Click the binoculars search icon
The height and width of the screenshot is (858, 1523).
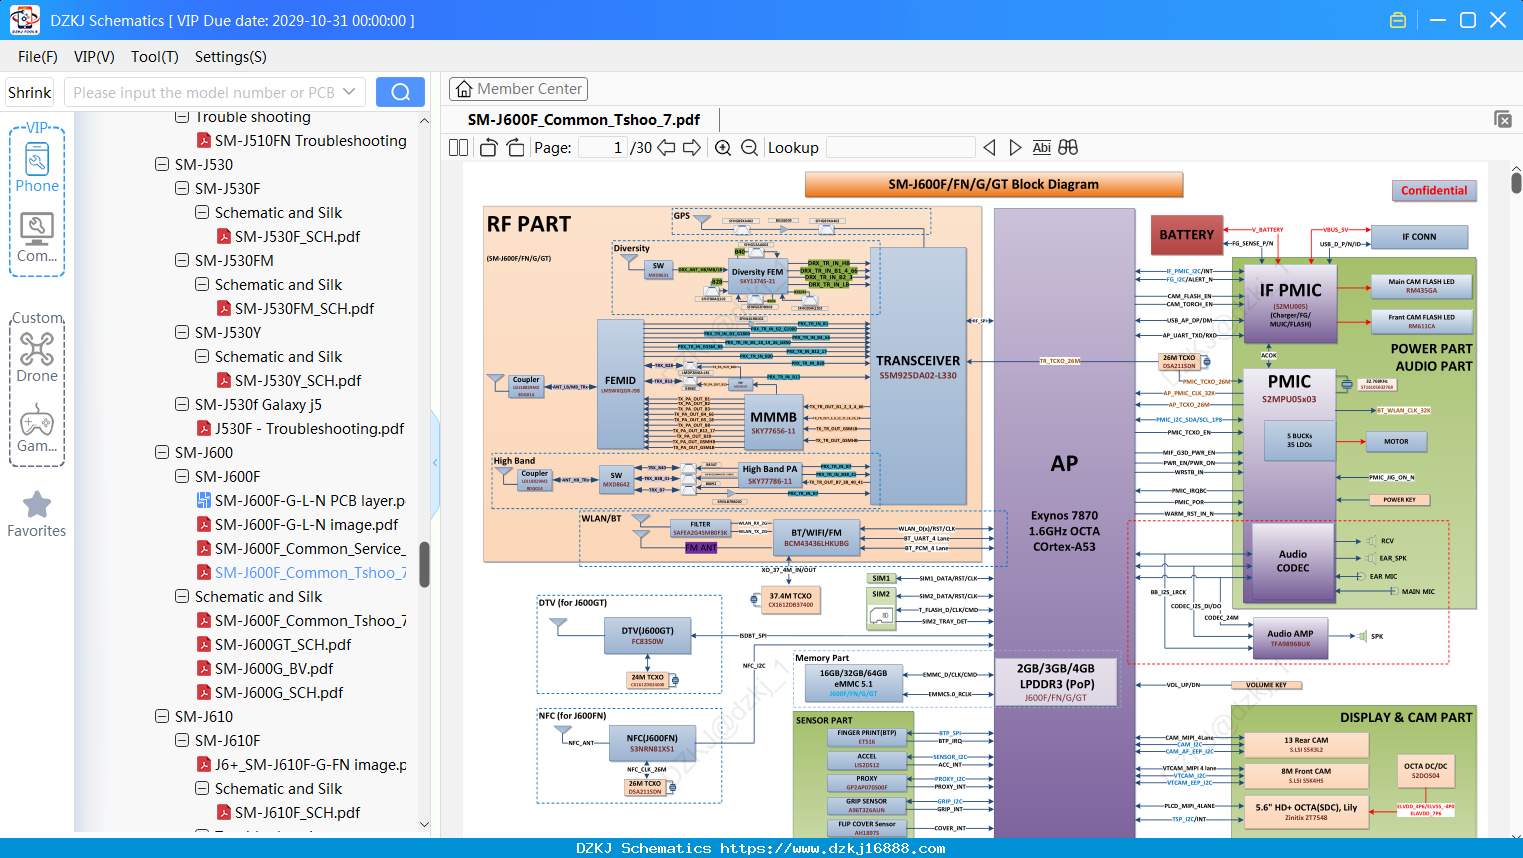pos(1068,148)
